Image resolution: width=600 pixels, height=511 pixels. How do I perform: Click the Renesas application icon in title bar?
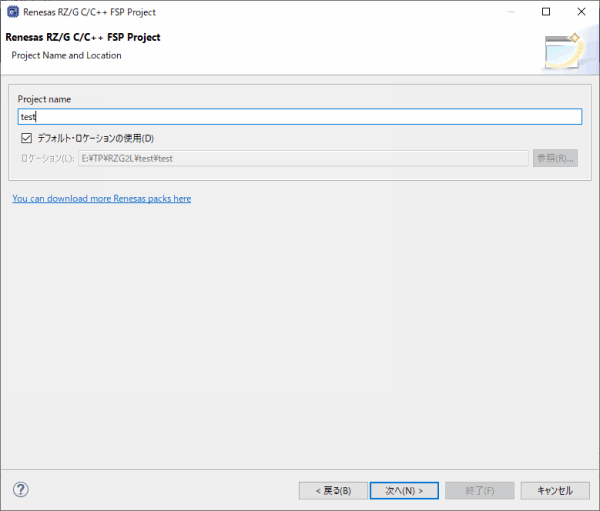[13, 12]
